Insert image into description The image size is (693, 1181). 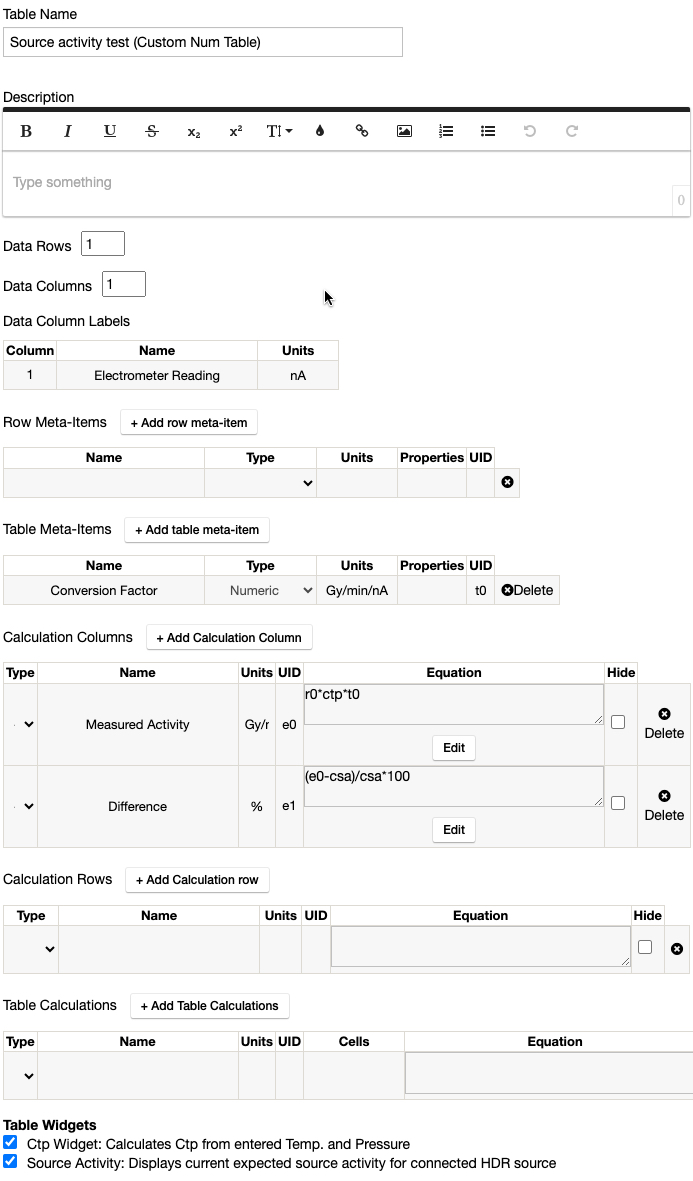404,131
